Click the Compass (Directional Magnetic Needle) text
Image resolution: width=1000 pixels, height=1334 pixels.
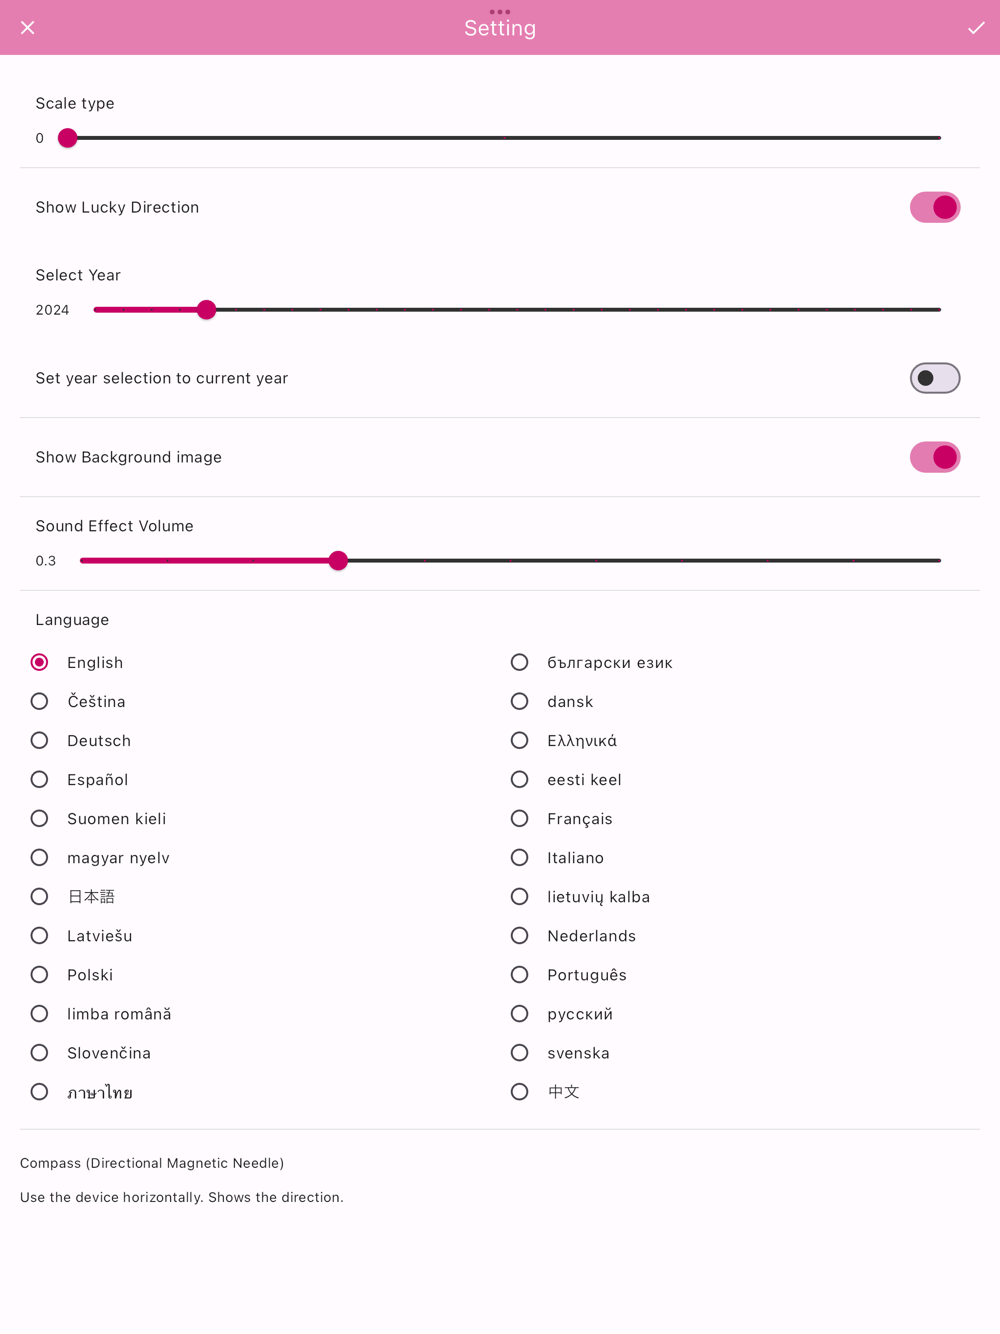152,1163
